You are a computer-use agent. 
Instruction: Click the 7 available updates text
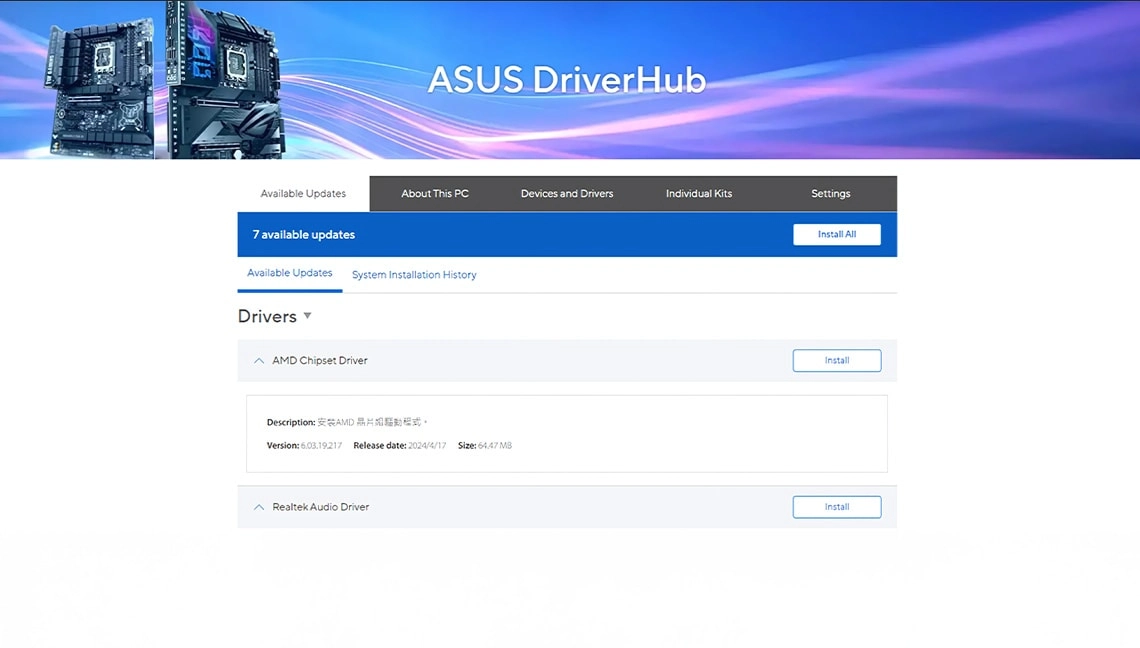click(304, 235)
